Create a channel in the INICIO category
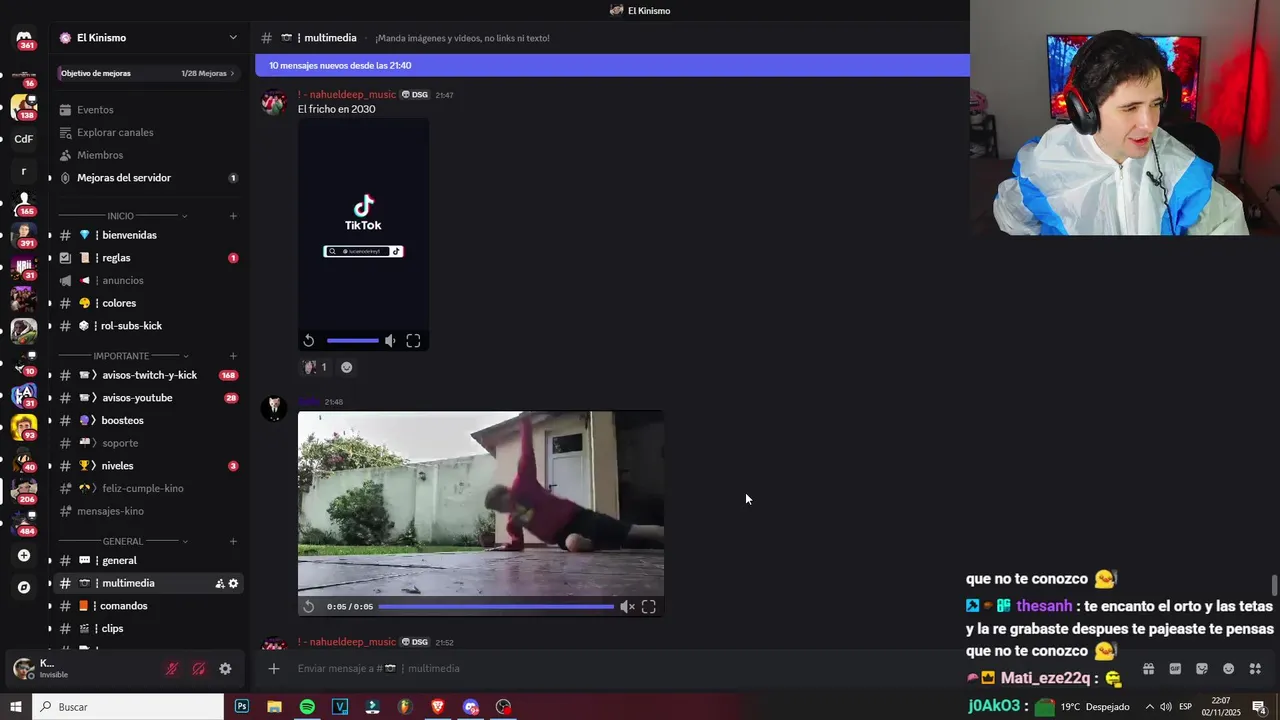This screenshot has width=1280, height=720. click(x=233, y=216)
